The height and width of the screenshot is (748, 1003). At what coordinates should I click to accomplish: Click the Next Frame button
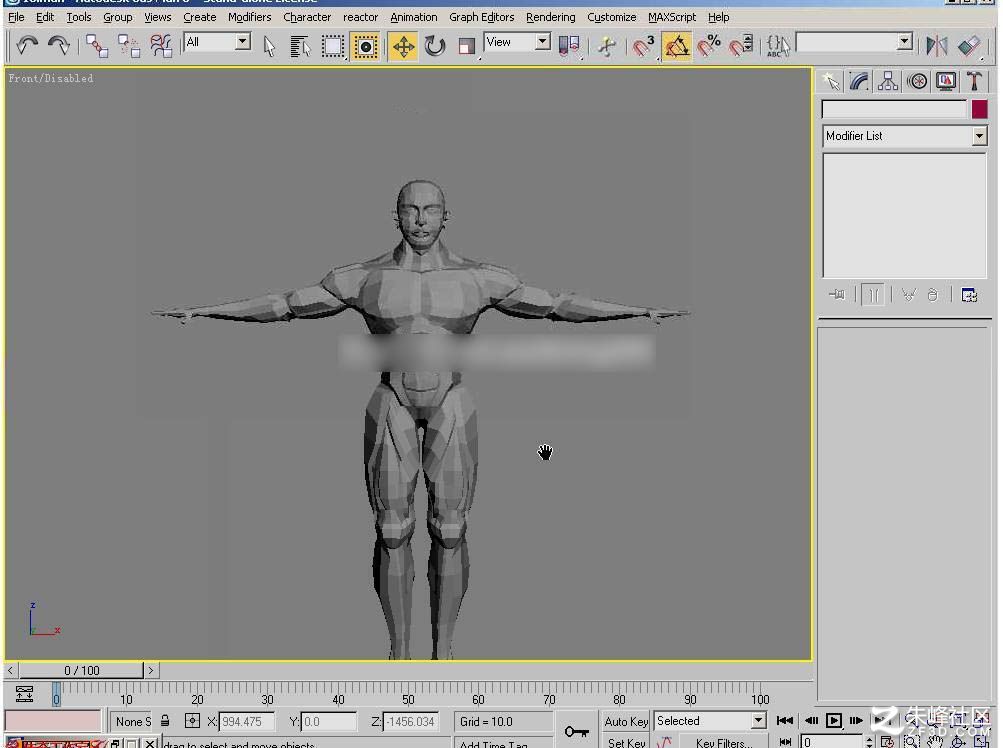pos(856,720)
